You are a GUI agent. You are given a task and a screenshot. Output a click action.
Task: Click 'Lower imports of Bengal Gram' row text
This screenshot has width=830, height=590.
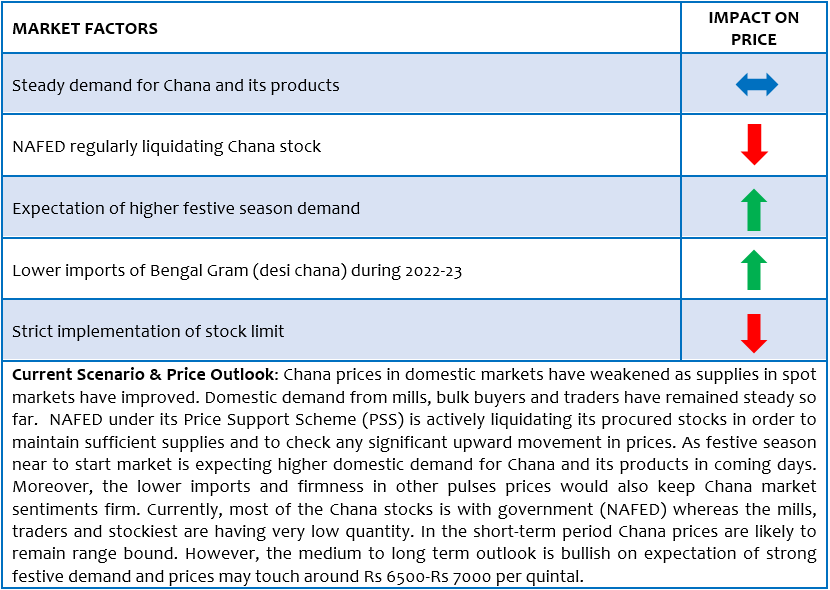click(237, 270)
